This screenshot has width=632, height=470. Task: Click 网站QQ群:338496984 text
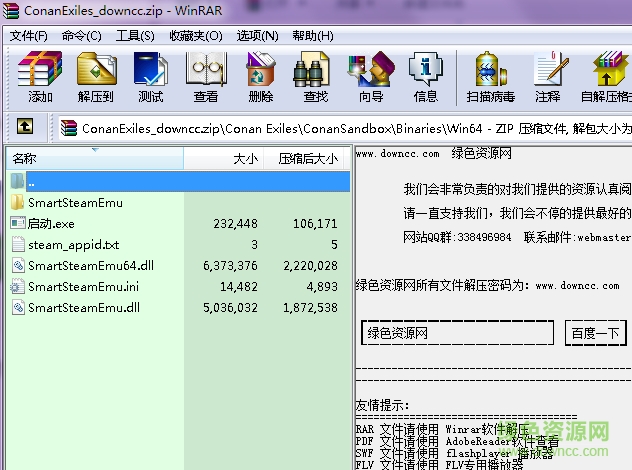pos(457,237)
